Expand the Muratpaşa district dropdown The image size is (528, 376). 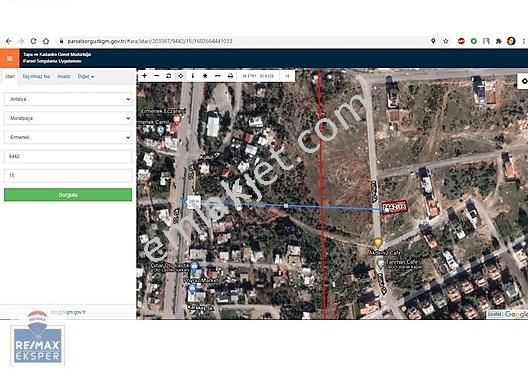(x=68, y=118)
